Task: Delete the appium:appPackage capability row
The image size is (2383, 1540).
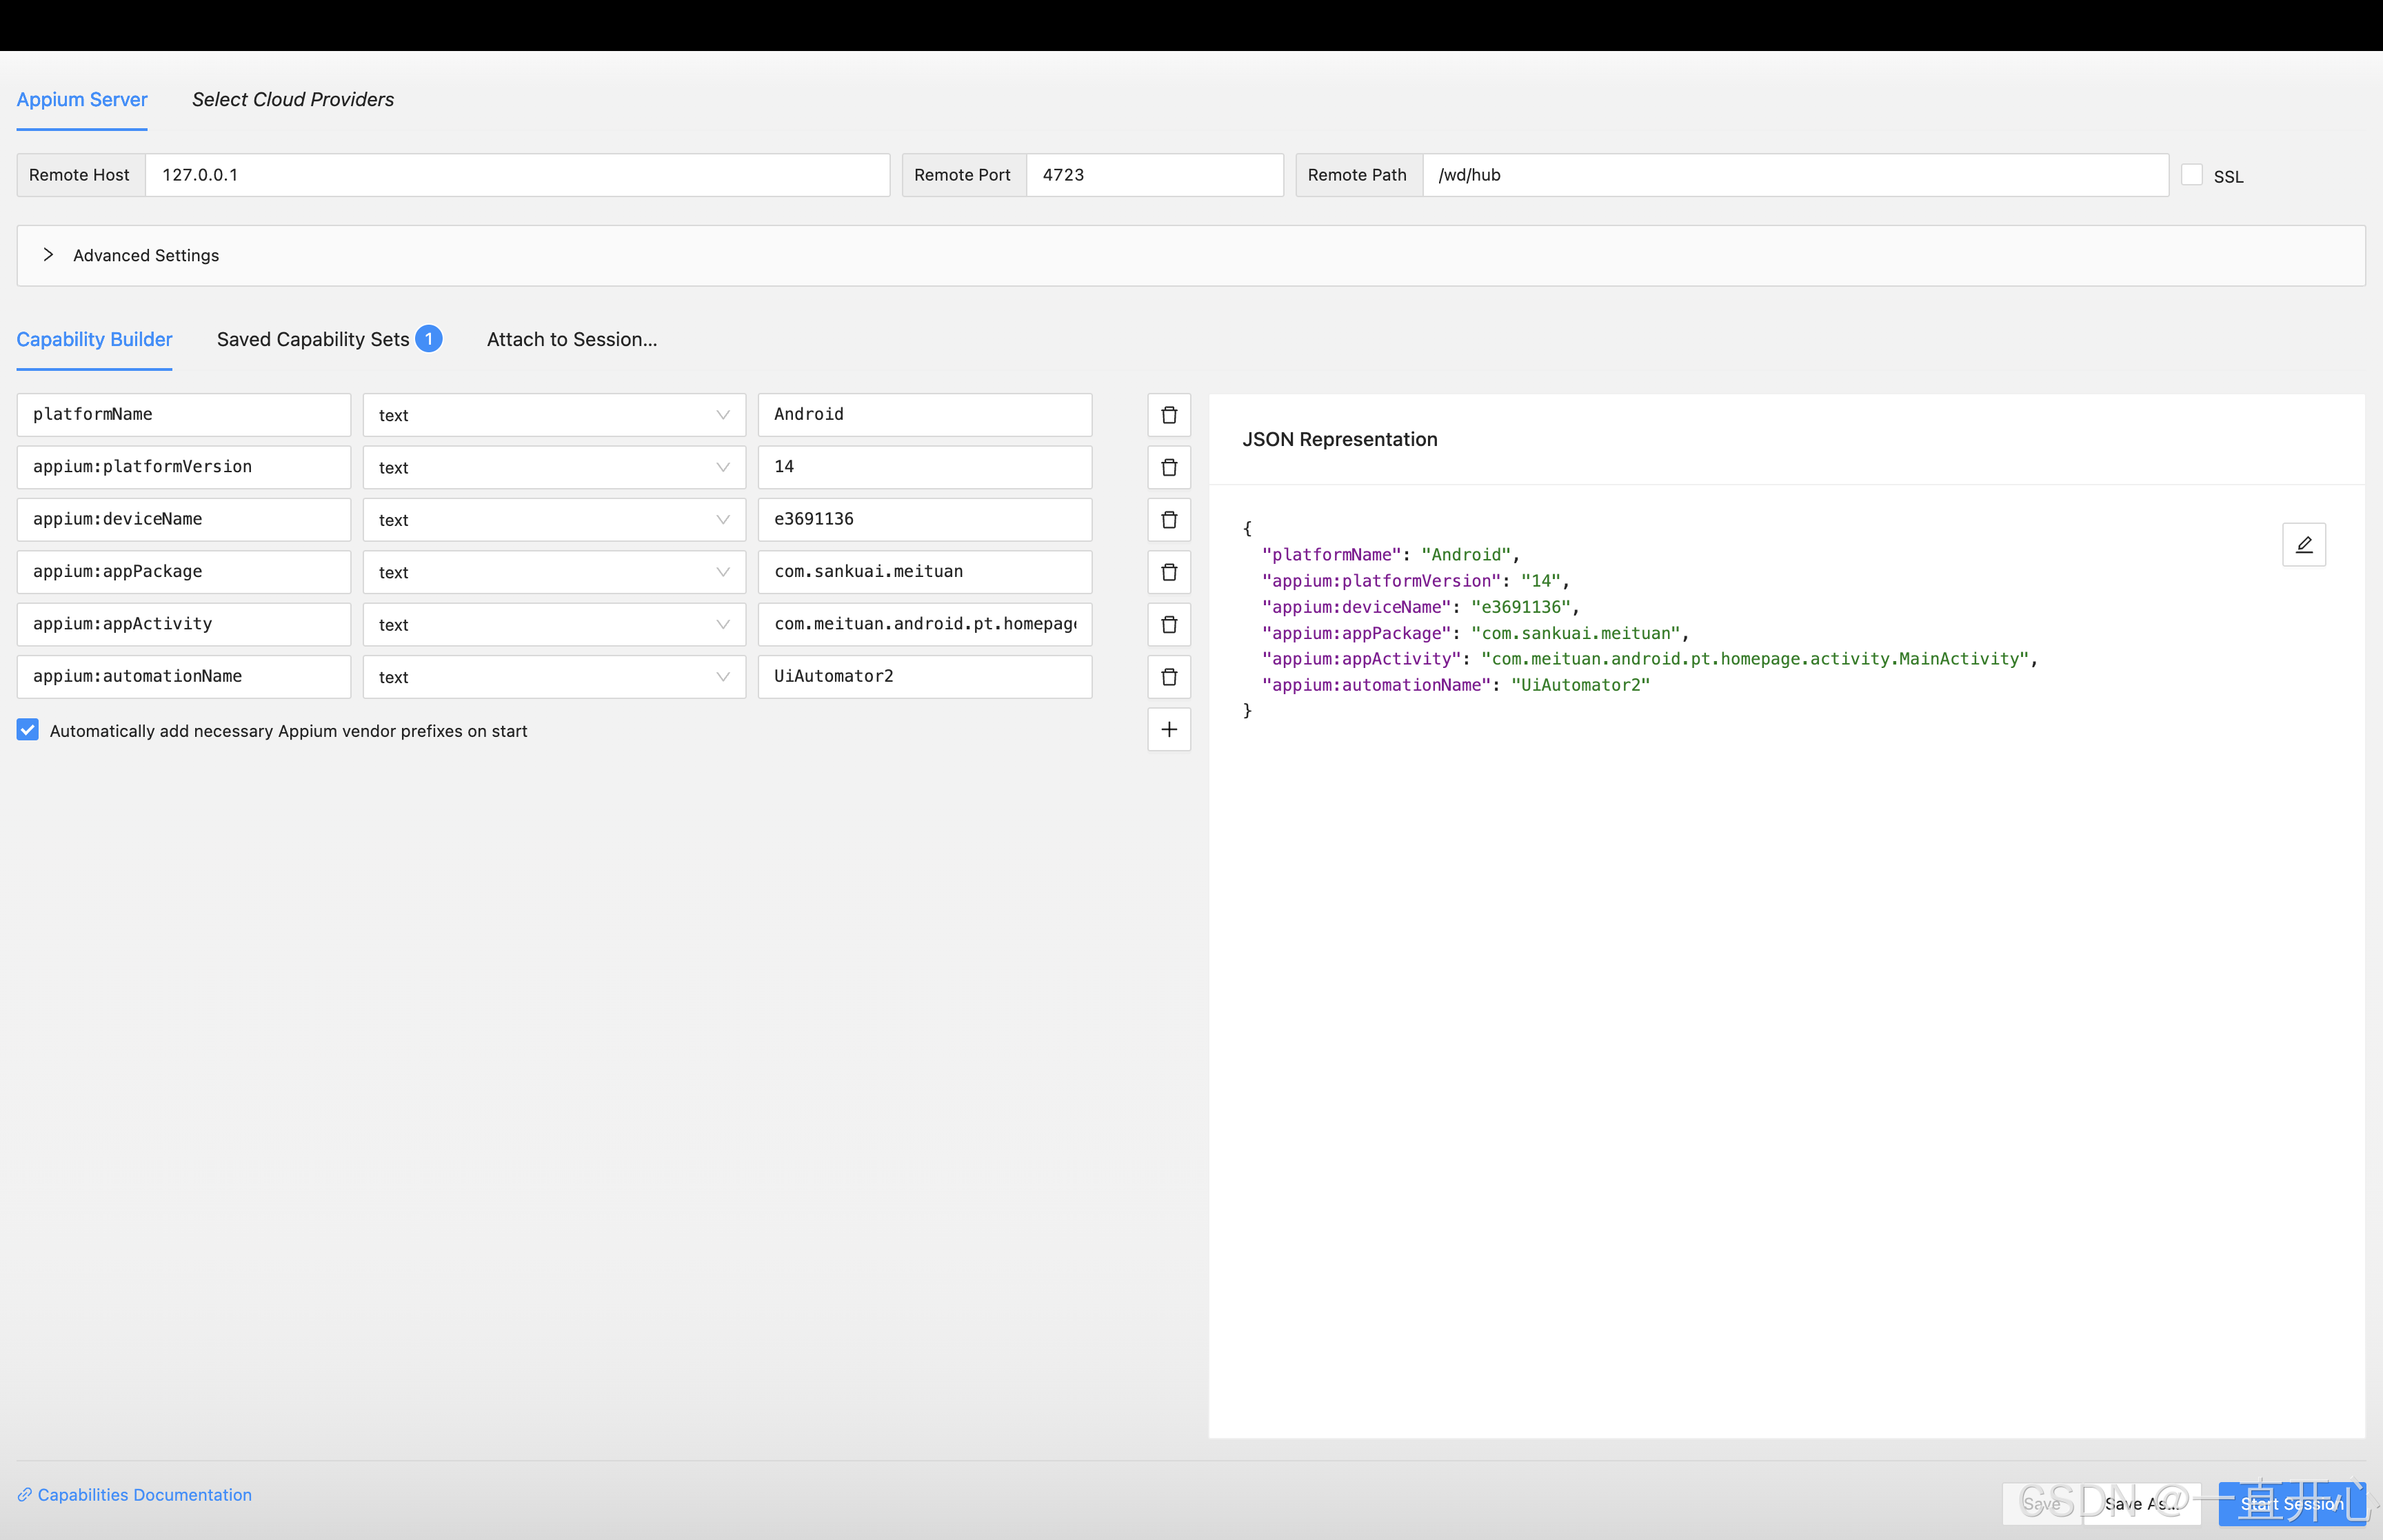Action: (1168, 572)
